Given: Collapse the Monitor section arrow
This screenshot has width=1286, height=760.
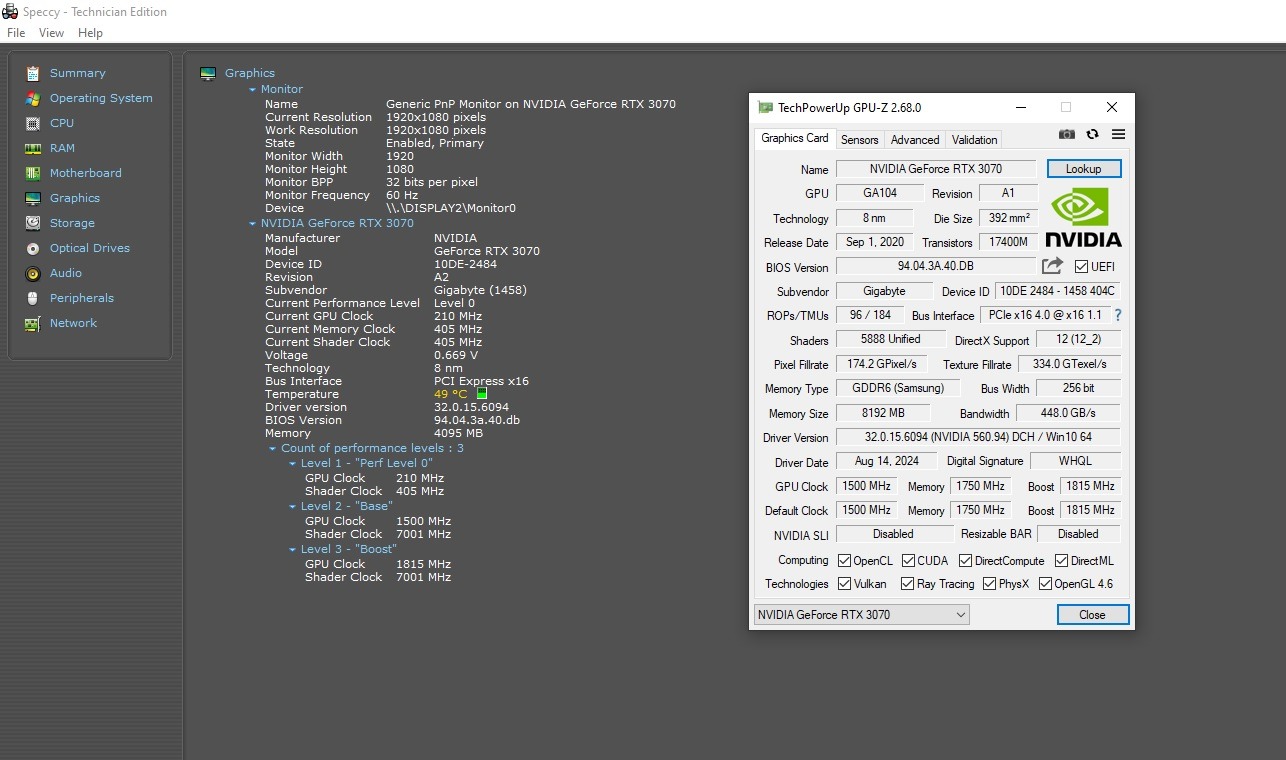Looking at the screenshot, I should (253, 90).
